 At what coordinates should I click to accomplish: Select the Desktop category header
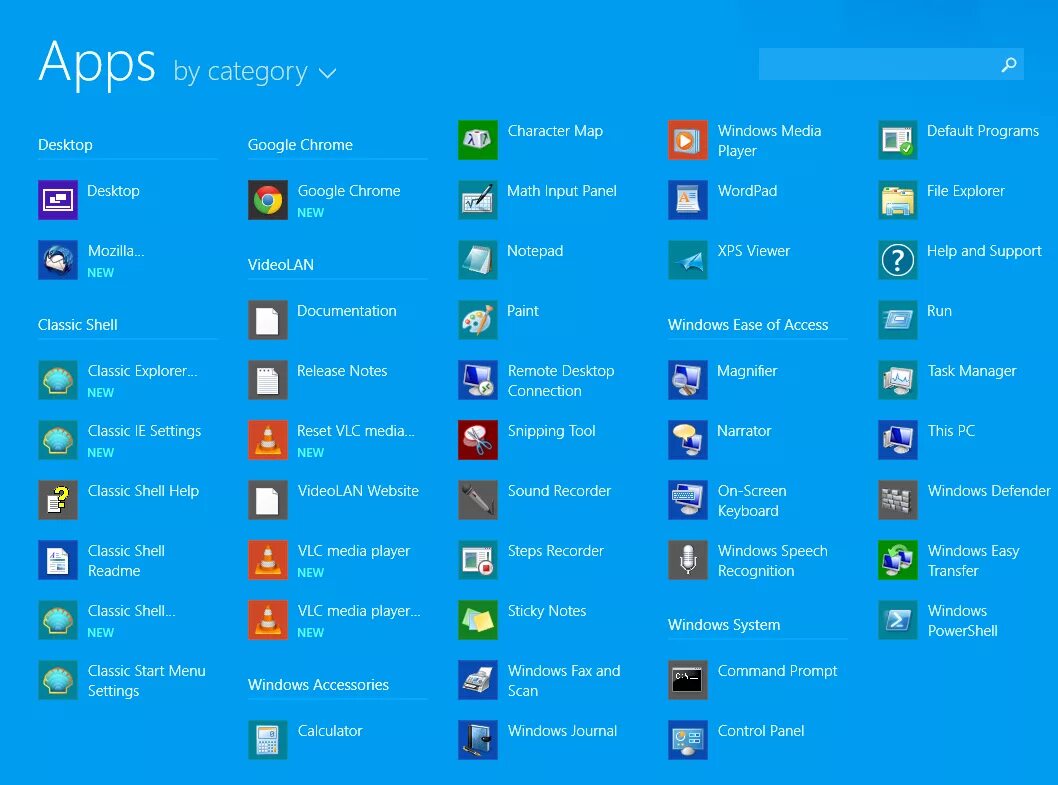(65, 145)
